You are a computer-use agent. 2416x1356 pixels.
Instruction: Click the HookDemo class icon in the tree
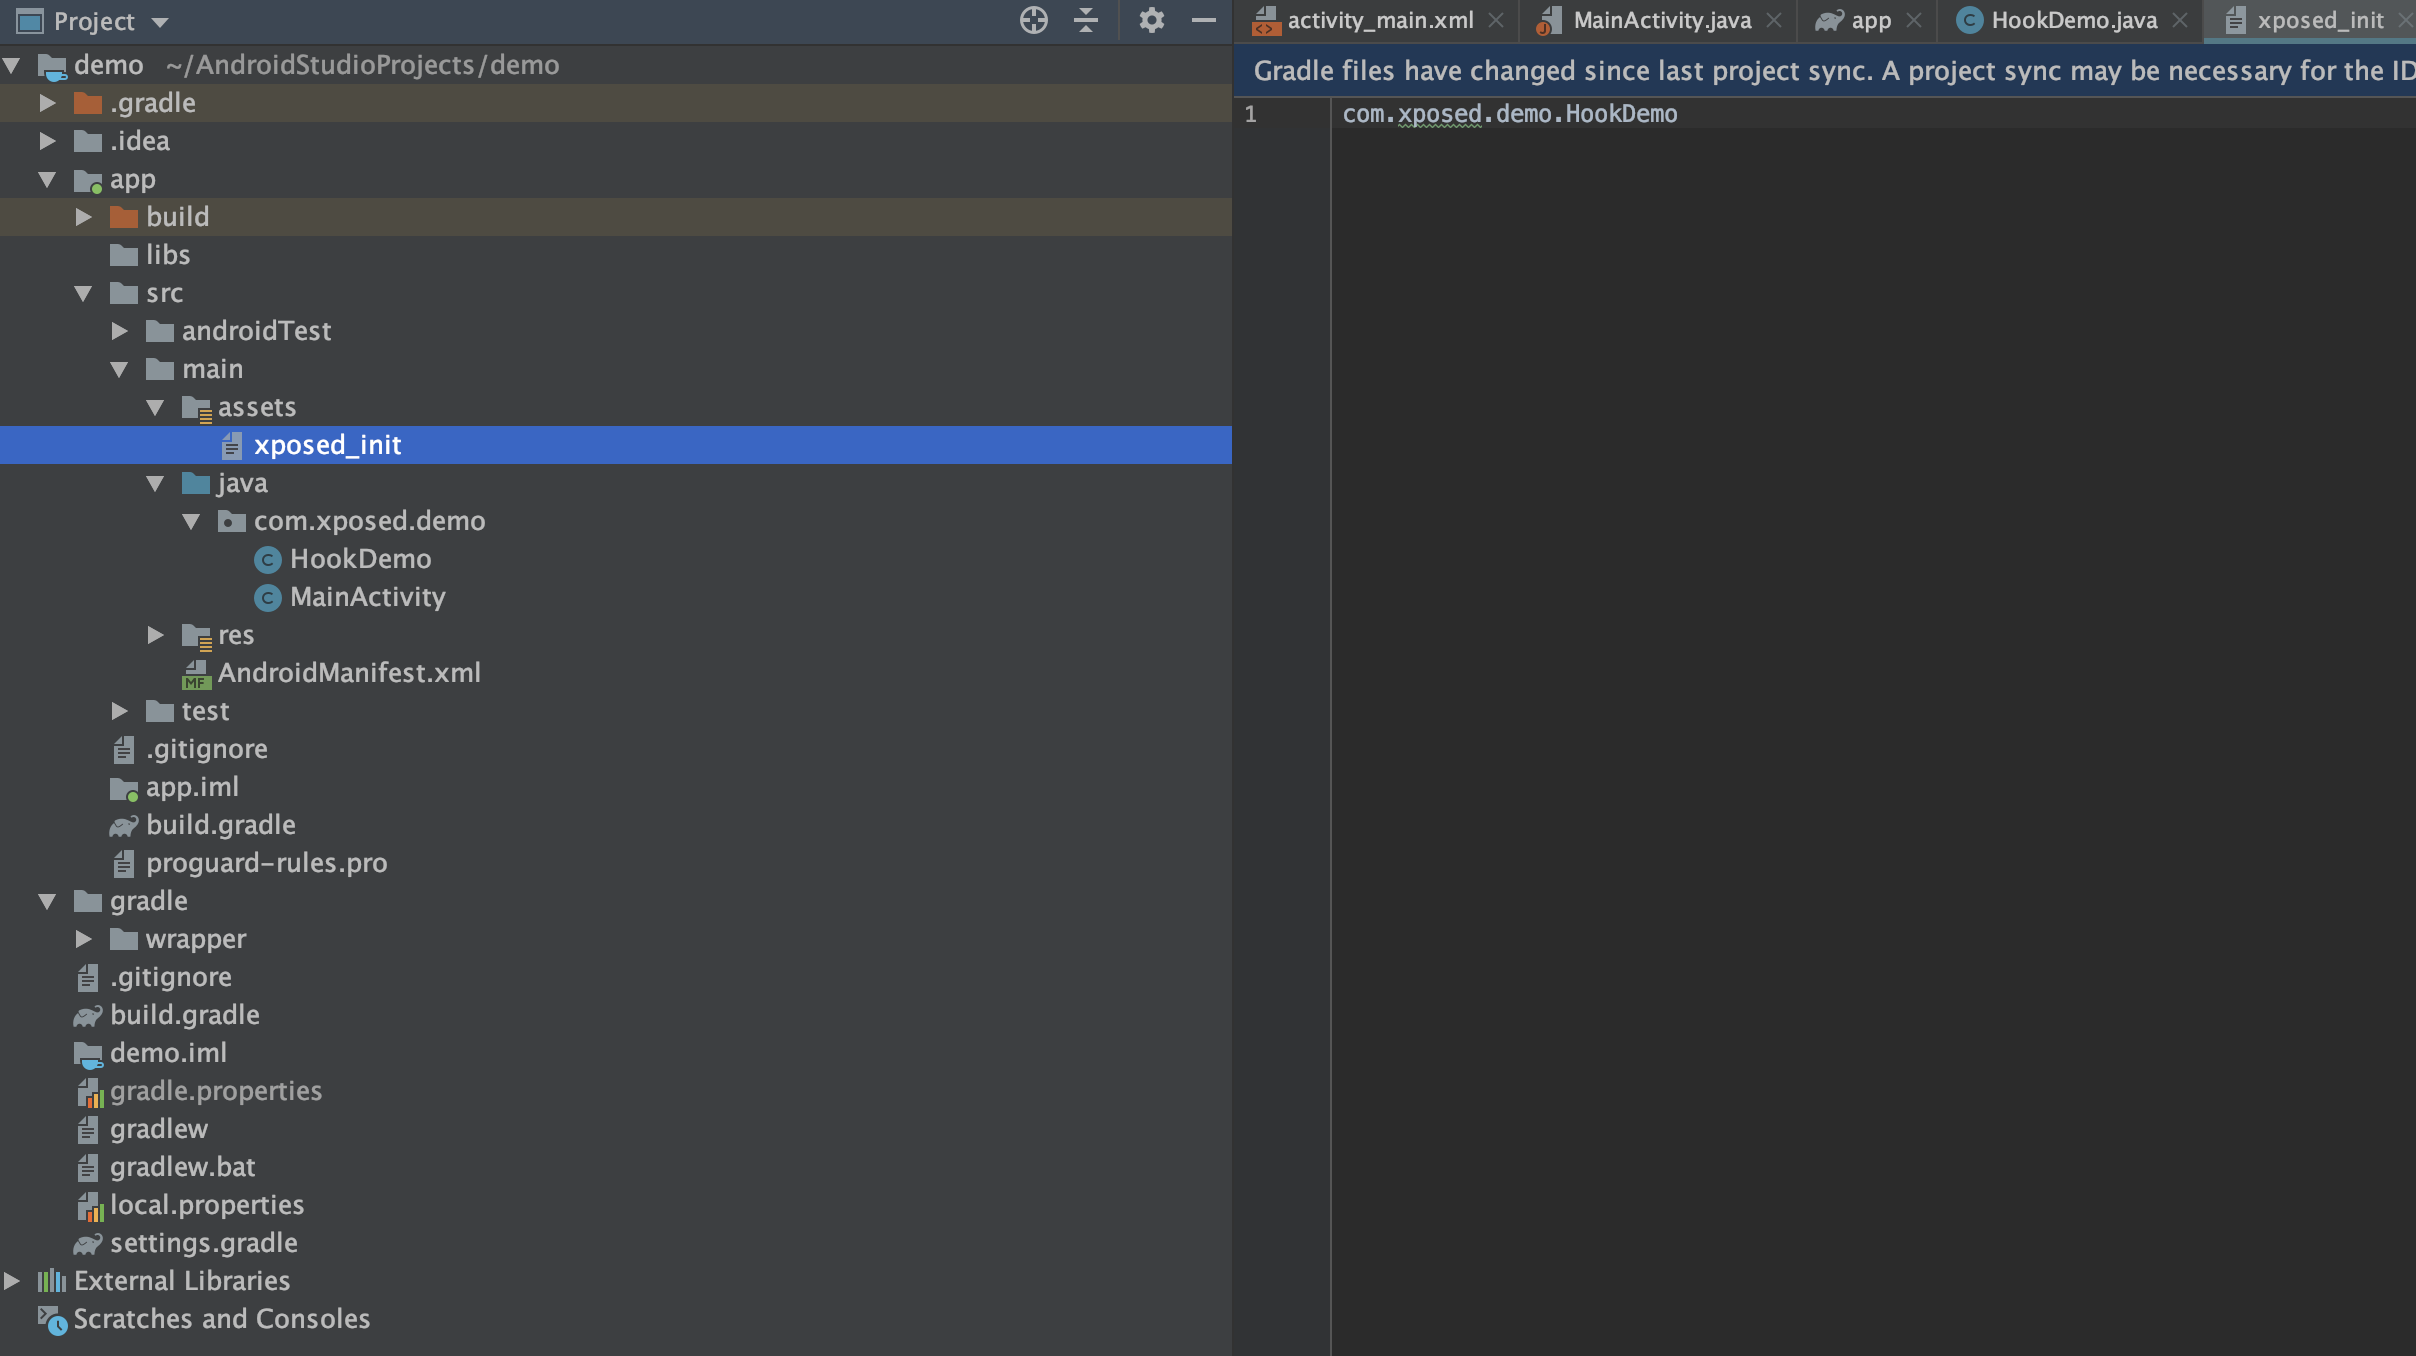coord(267,559)
